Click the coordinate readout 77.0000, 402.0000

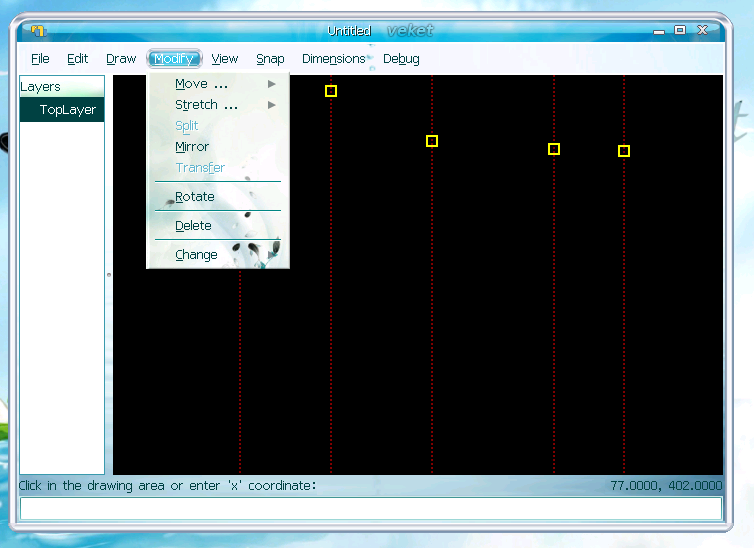click(666, 486)
